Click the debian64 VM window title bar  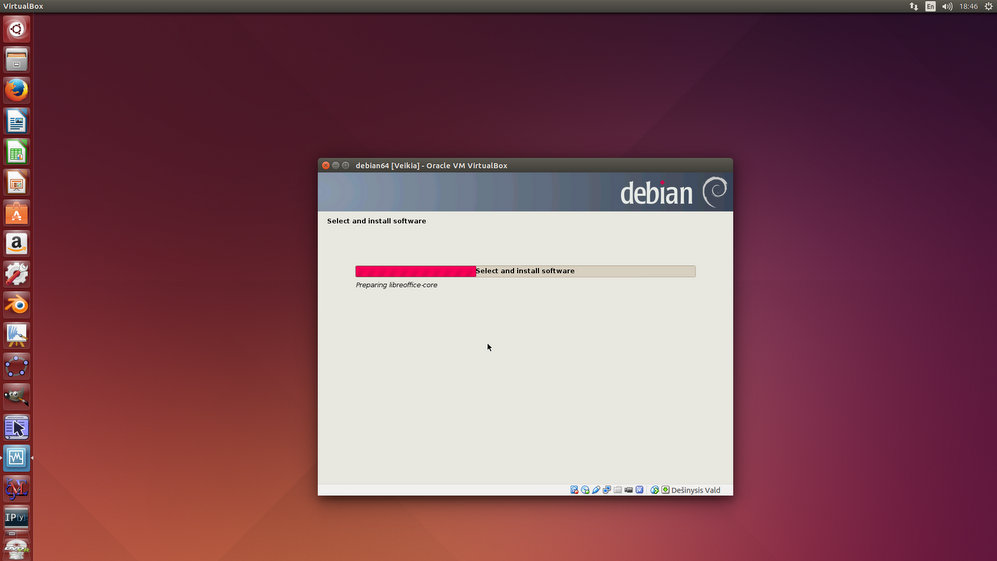(525, 165)
